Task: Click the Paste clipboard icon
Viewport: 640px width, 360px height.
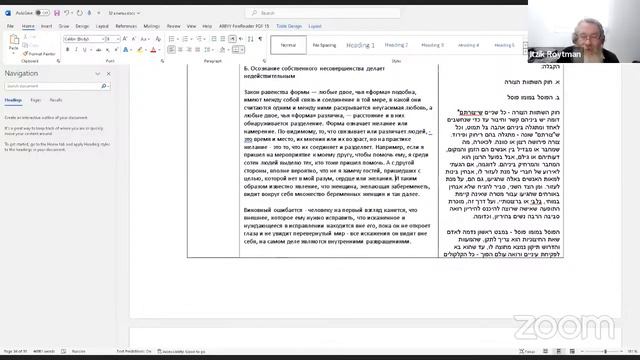Action: pos(14,40)
